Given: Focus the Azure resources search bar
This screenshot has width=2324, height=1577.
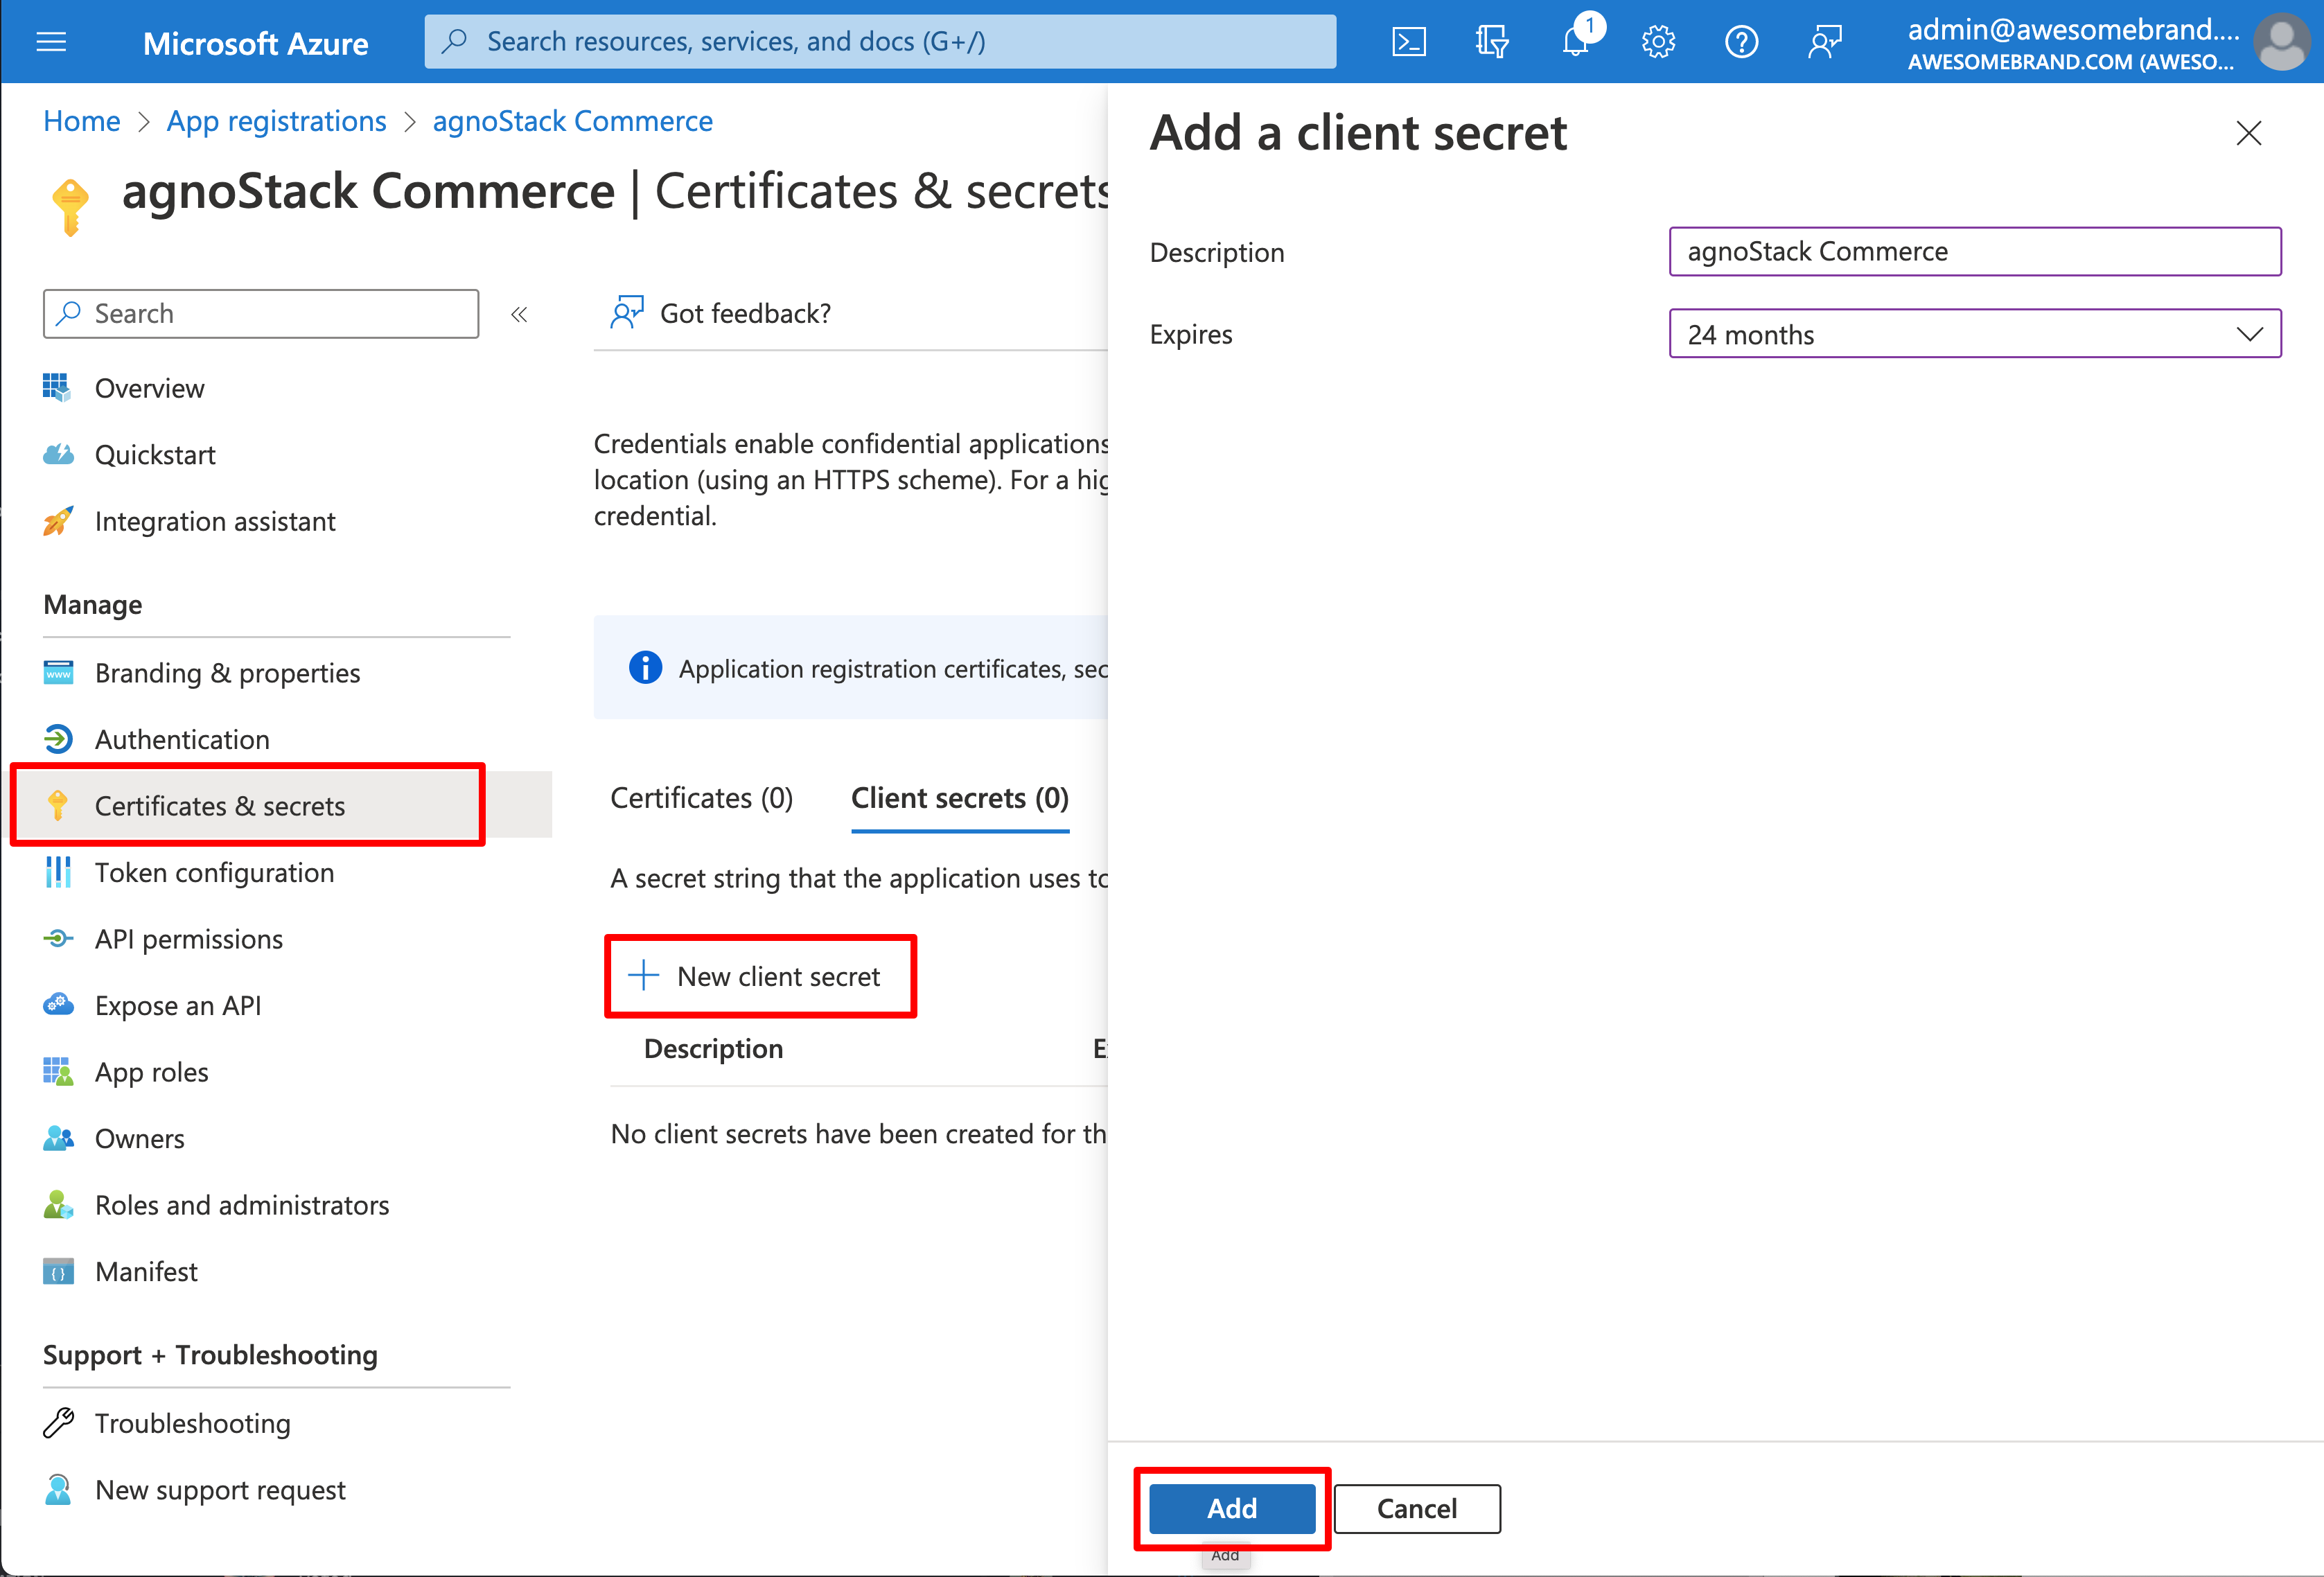Looking at the screenshot, I should point(879,41).
